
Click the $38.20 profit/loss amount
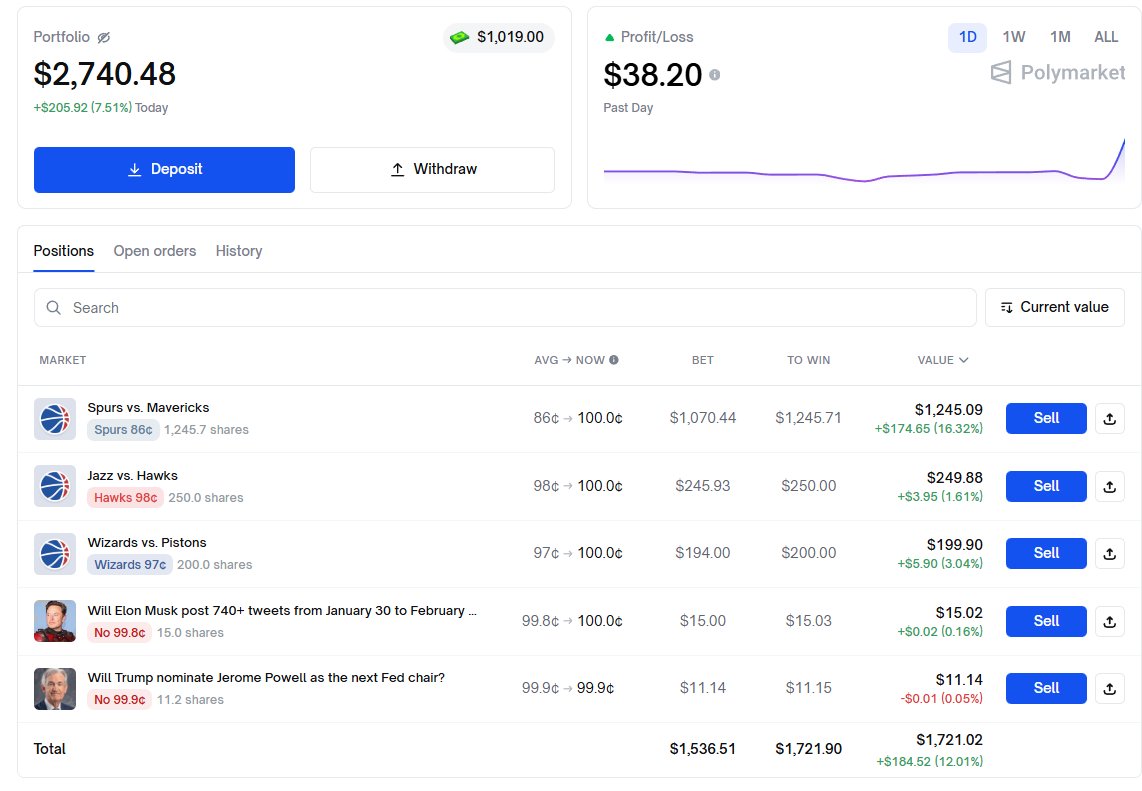(x=653, y=75)
